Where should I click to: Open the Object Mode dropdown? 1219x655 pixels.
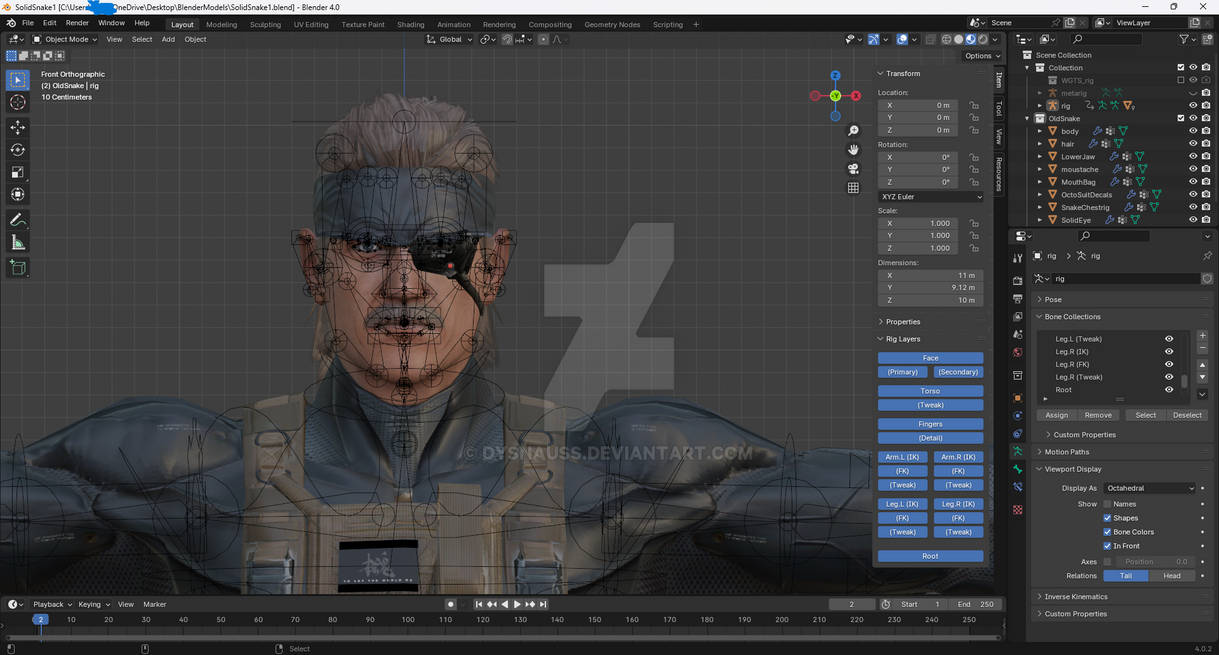(x=65, y=39)
